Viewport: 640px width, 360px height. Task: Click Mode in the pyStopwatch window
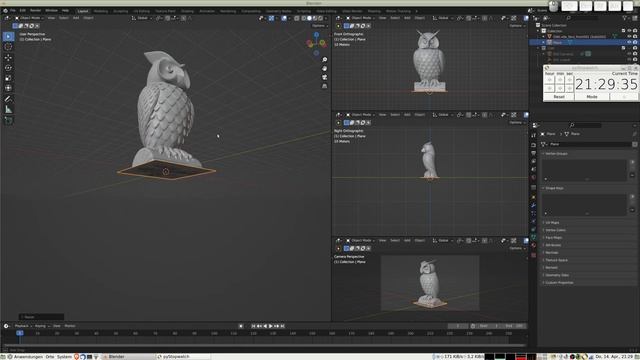(x=592, y=97)
